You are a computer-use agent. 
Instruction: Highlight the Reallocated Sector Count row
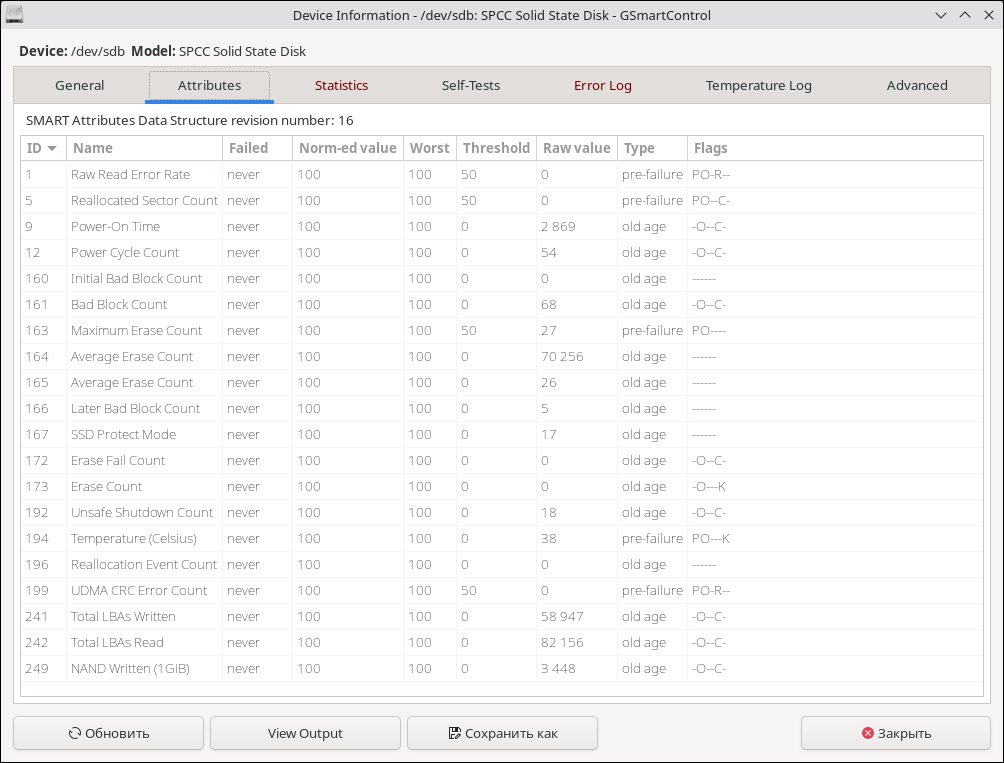tap(144, 200)
